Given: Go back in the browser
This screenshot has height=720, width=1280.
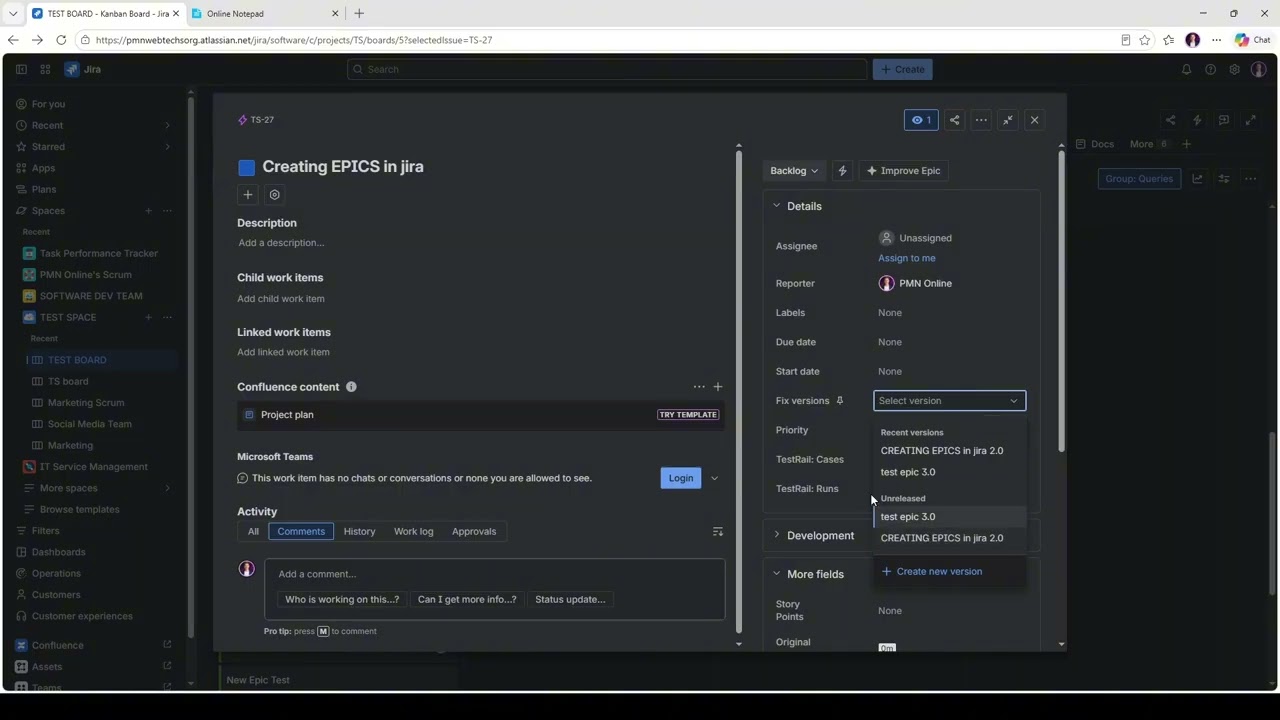Looking at the screenshot, I should coord(13,40).
